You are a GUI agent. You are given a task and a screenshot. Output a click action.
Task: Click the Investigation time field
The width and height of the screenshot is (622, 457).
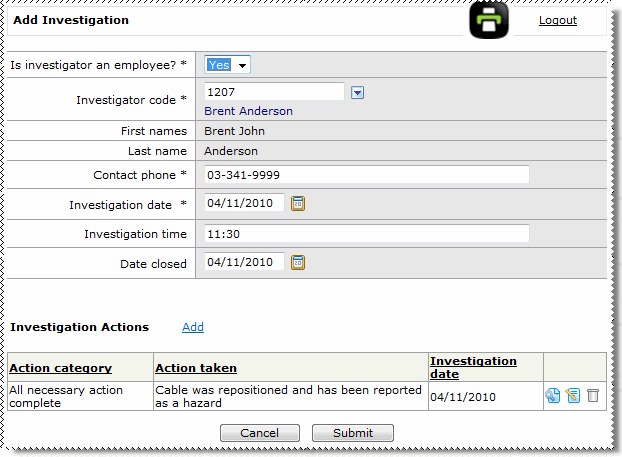click(367, 234)
